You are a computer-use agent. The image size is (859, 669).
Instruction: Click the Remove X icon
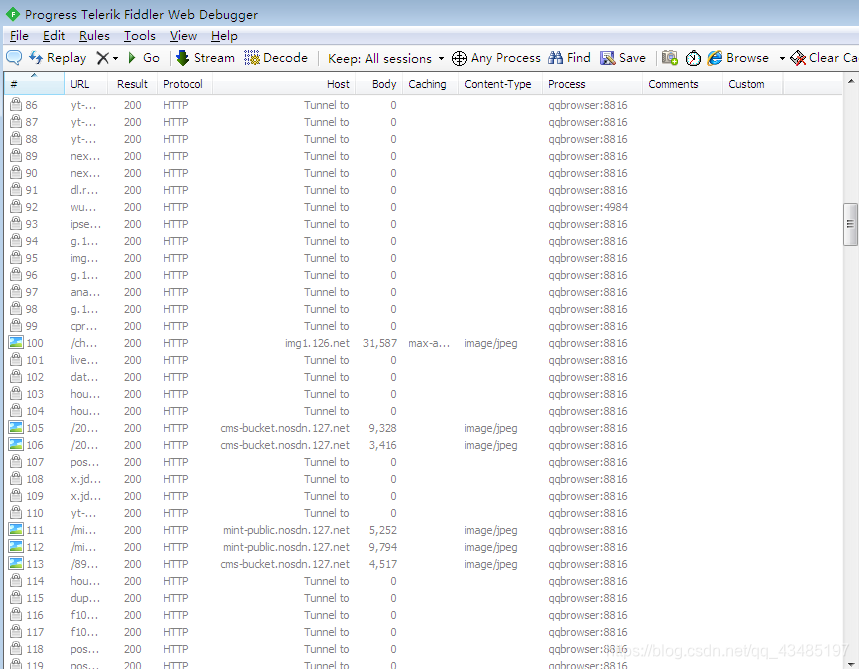pos(102,58)
